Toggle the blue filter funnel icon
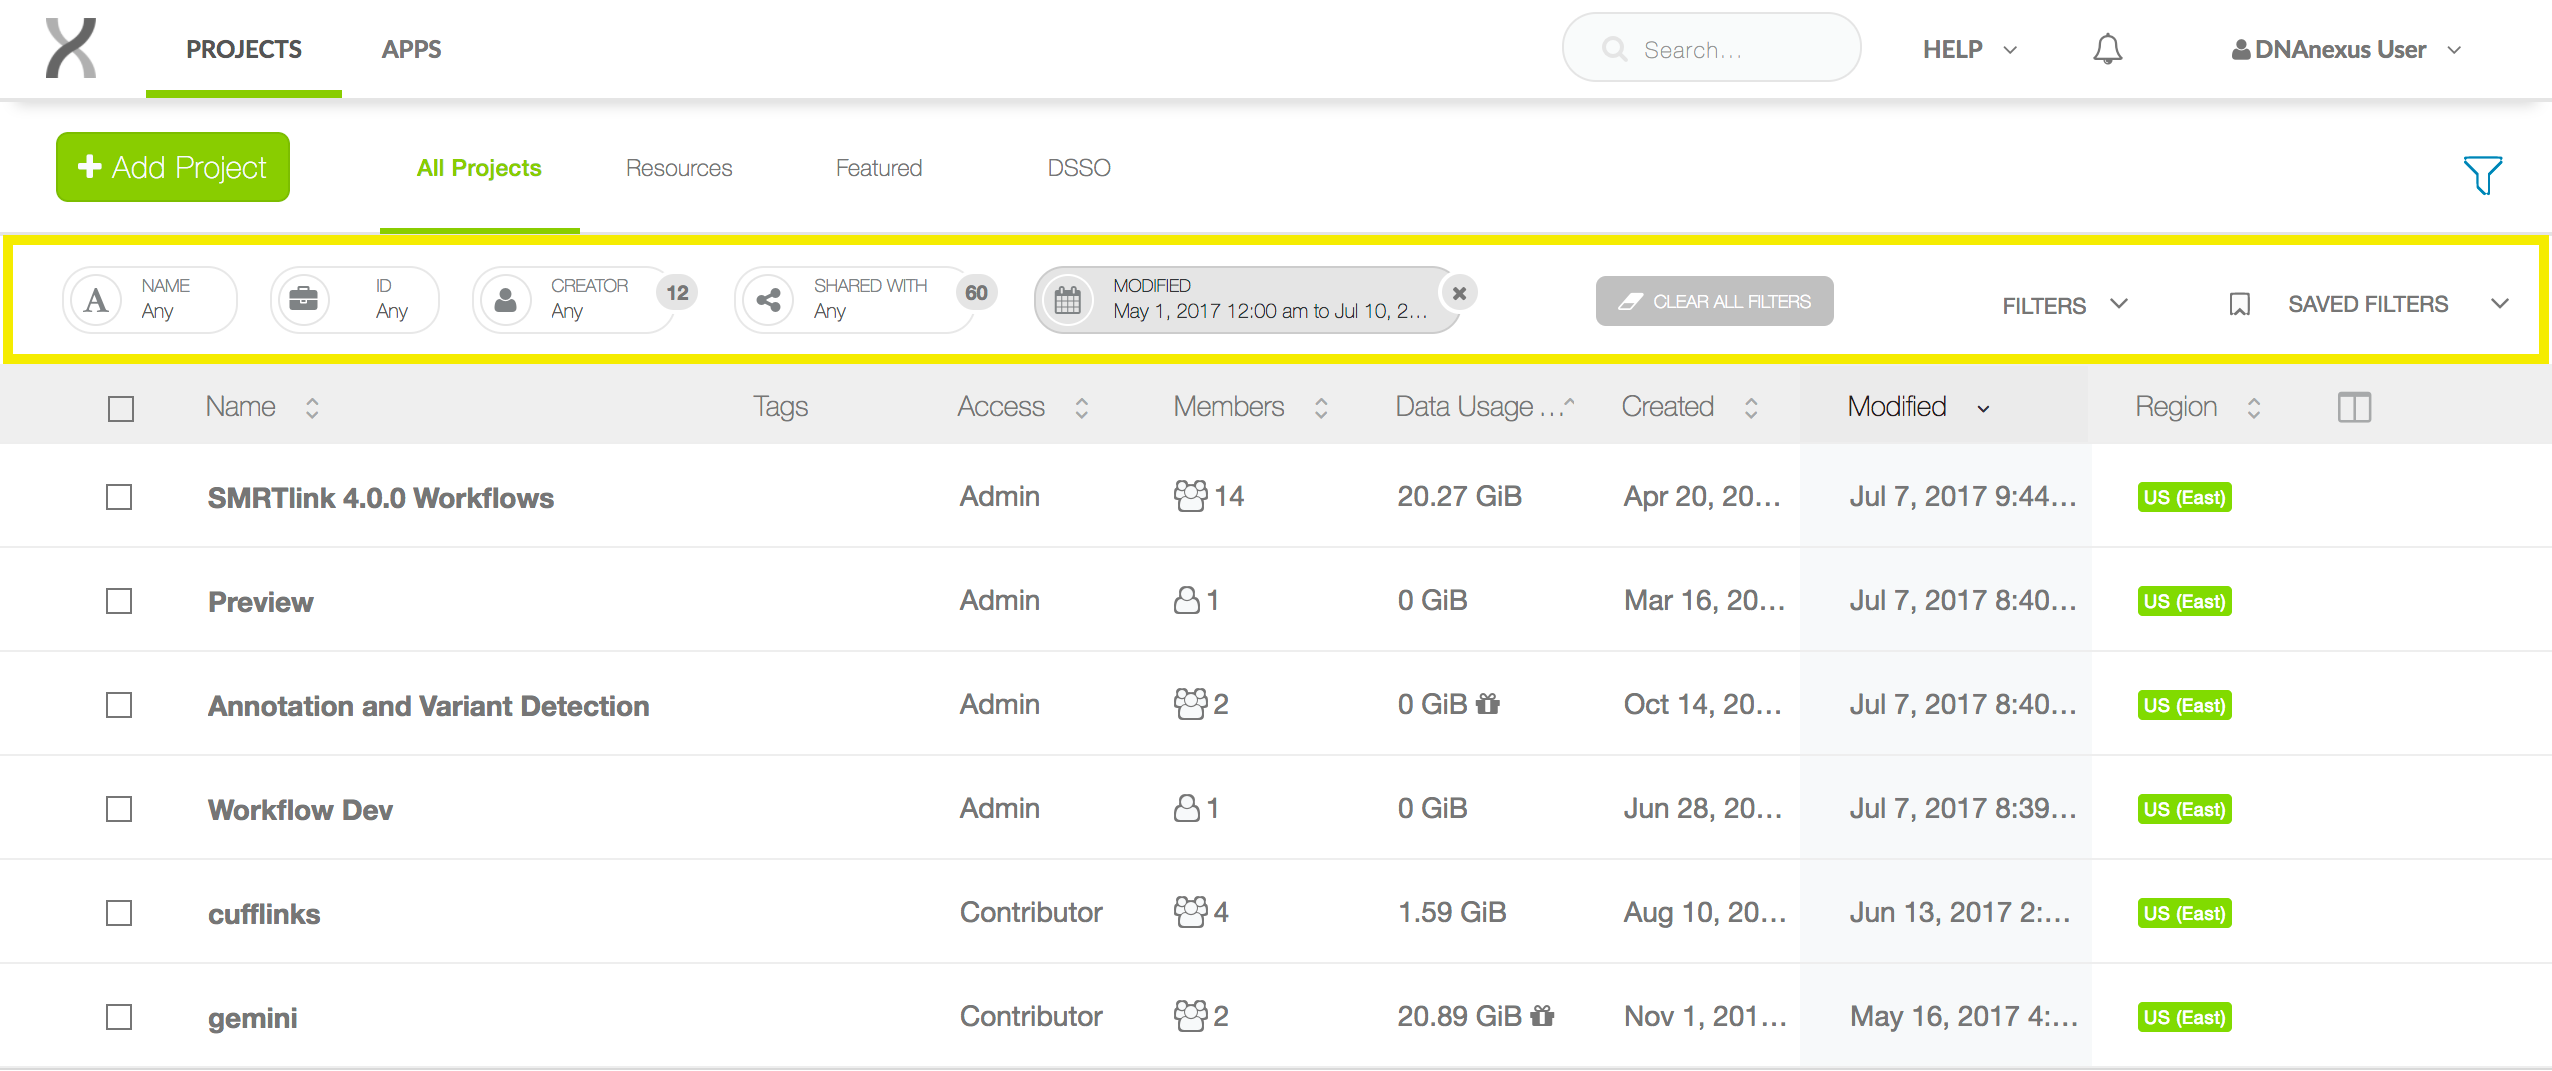Image resolution: width=2552 pixels, height=1071 pixels. pos(2482,175)
